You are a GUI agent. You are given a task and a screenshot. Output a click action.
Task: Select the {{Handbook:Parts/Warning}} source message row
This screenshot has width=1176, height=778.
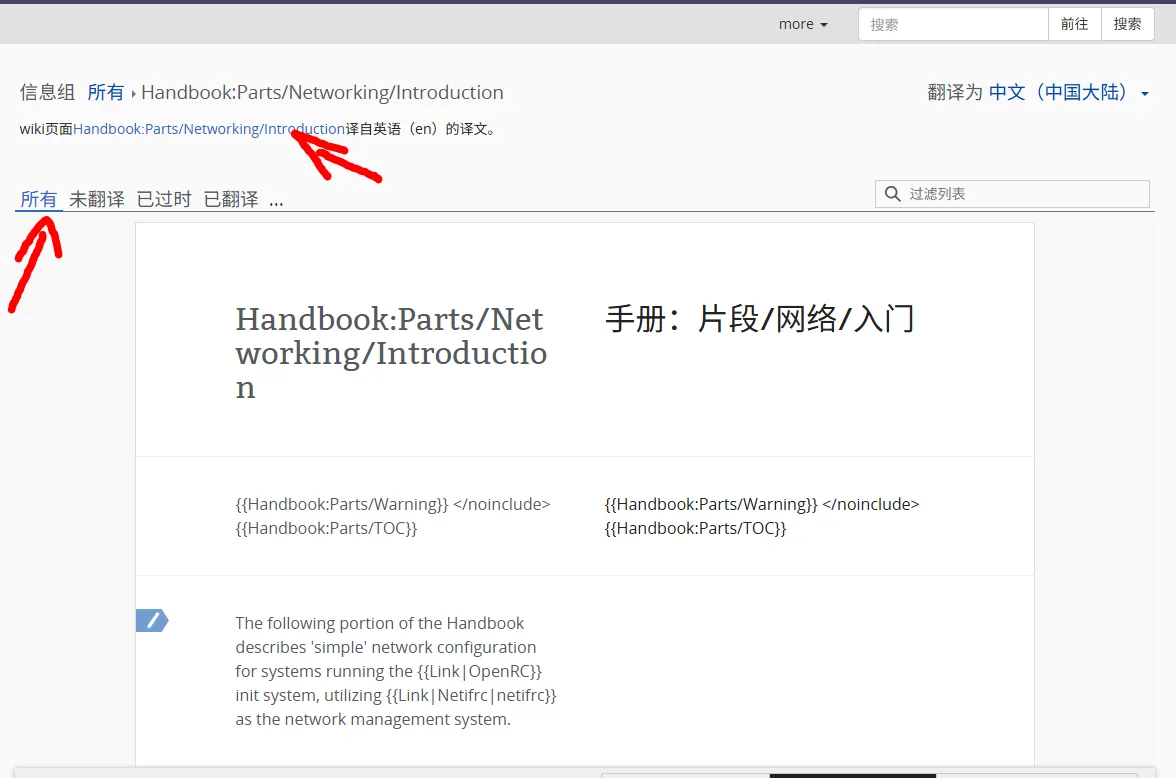click(392, 516)
